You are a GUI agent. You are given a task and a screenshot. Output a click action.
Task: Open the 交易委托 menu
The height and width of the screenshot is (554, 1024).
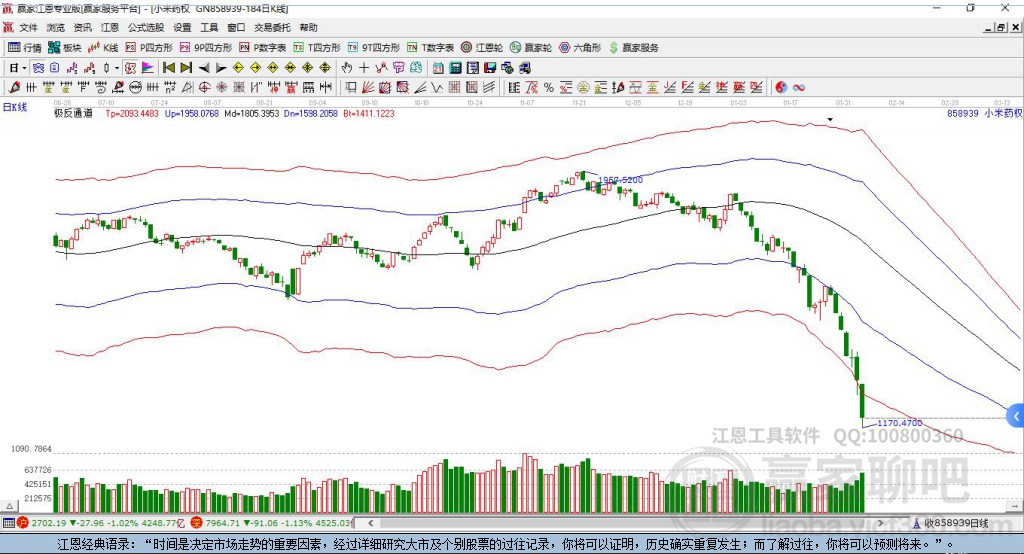point(272,27)
